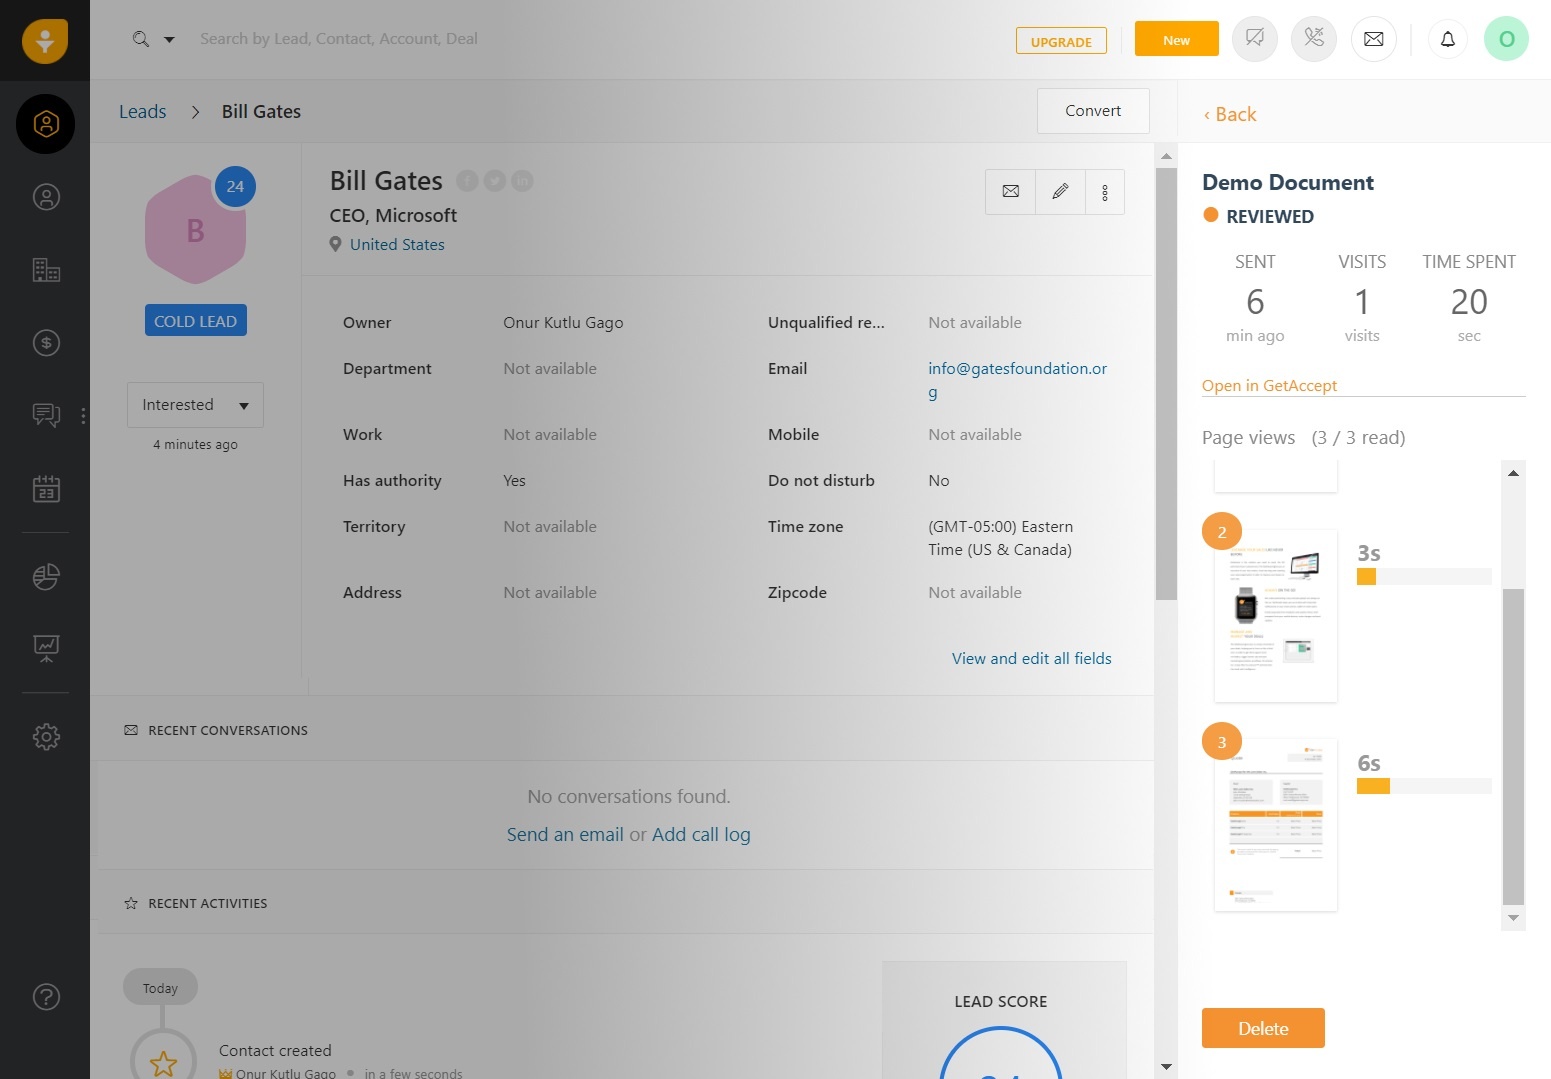Image resolution: width=1551 pixels, height=1079 pixels.
Task: Edit Bill Gates using the pencil icon
Action: [x=1060, y=191]
